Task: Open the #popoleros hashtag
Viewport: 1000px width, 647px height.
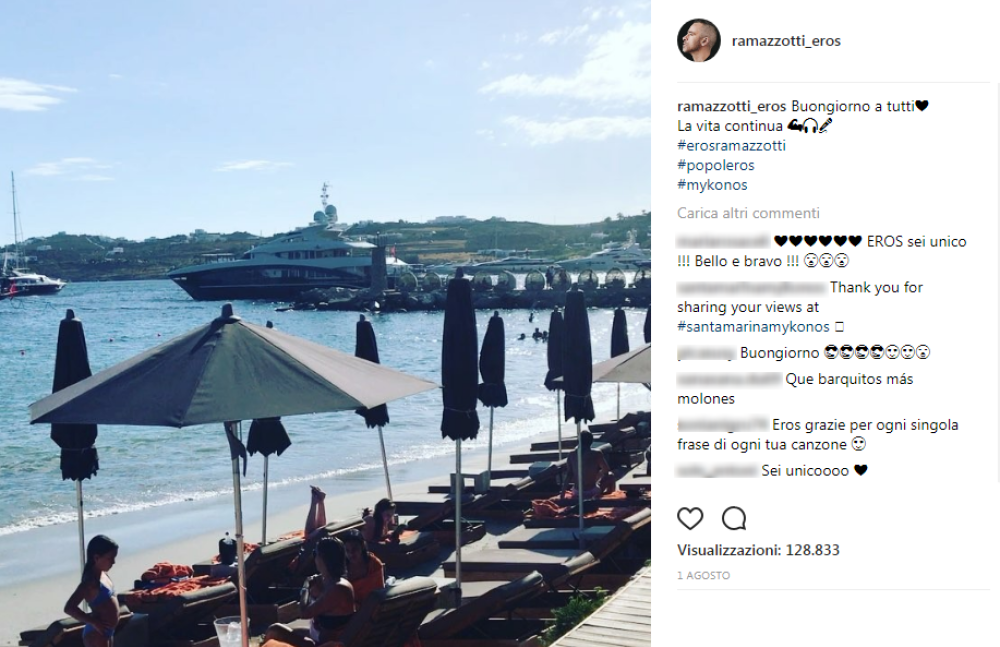Action: tap(716, 165)
